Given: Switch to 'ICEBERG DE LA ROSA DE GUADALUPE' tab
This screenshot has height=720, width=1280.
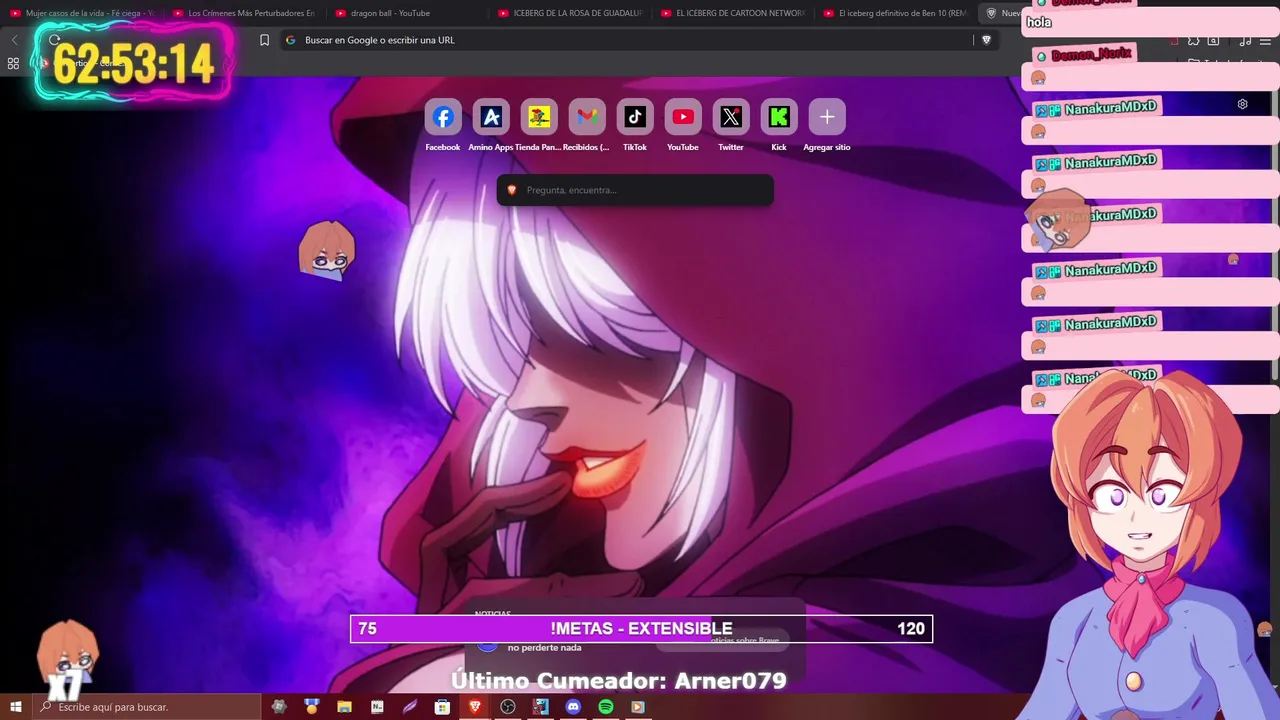Looking at the screenshot, I should (x=571, y=13).
